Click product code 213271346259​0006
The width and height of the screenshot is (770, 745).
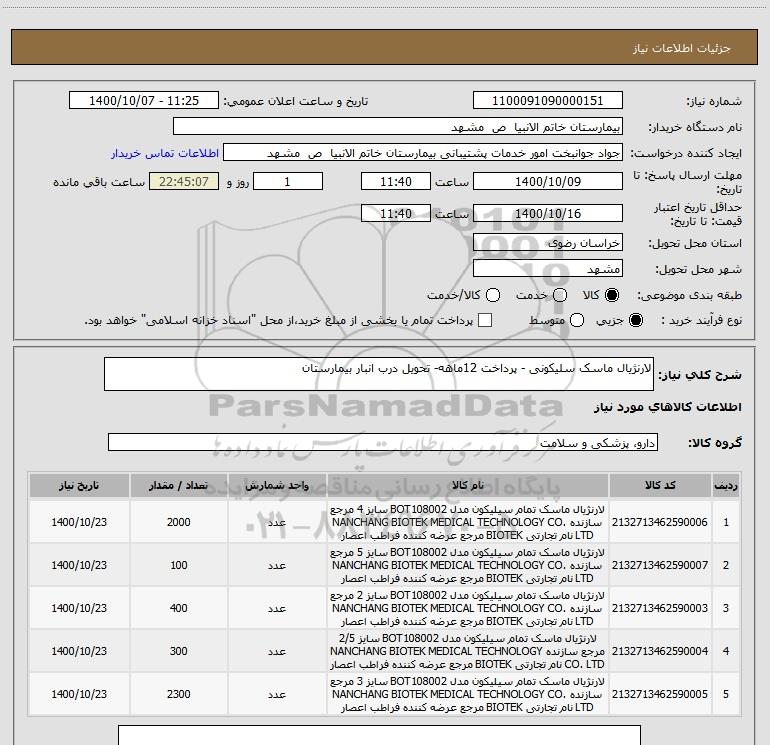tap(660, 522)
